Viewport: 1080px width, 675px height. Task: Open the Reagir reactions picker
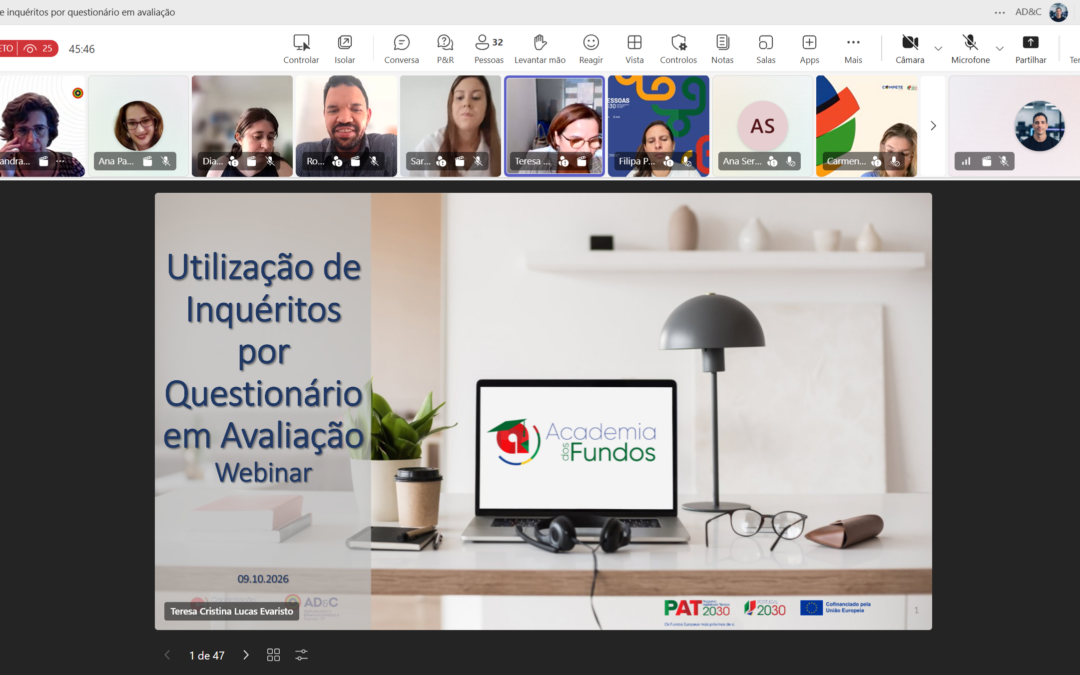tap(591, 49)
